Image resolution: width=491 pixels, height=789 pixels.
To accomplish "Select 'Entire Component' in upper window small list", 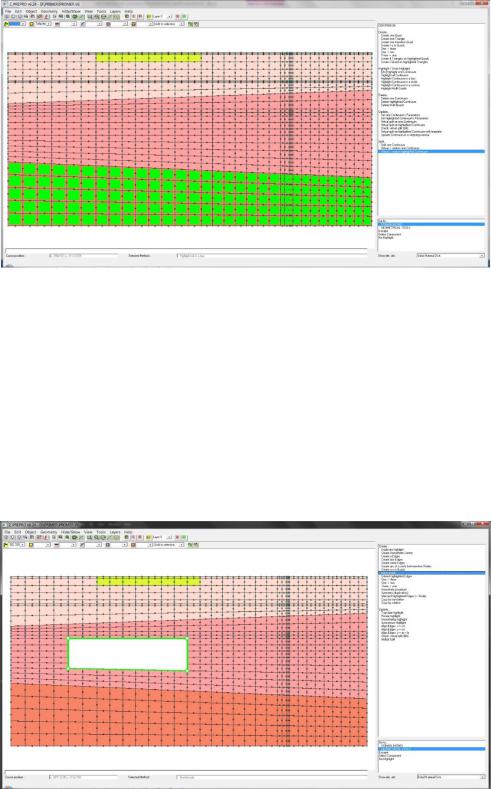I will [390, 234].
